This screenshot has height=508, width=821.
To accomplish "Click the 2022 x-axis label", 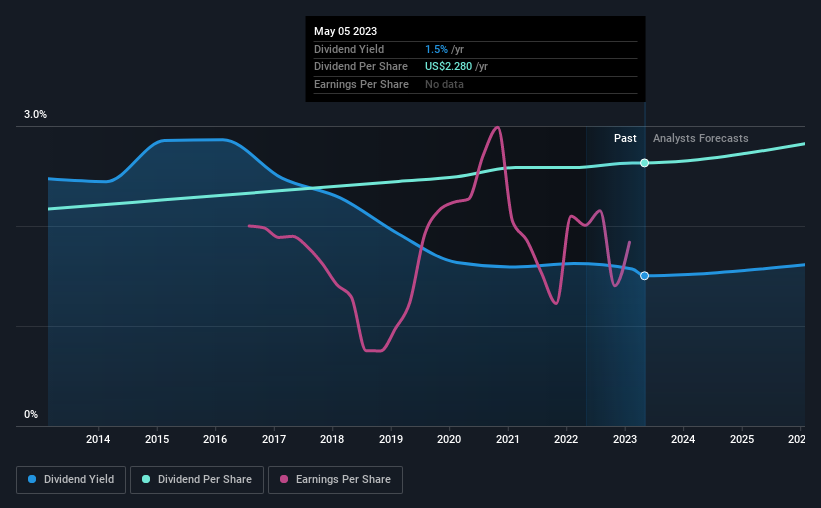I will tap(566, 439).
